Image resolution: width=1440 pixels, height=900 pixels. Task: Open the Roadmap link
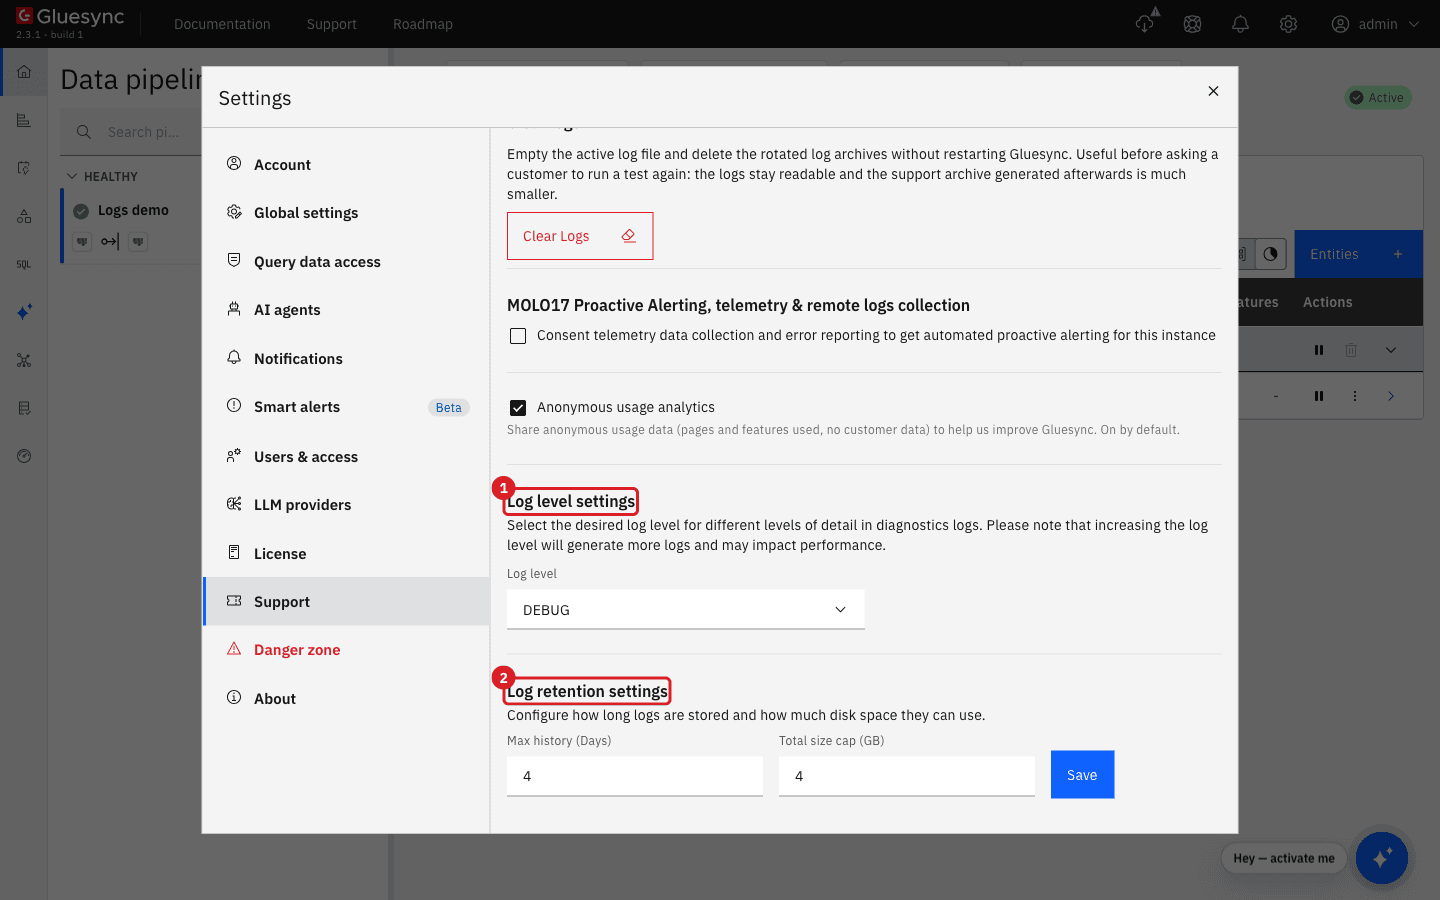(x=423, y=24)
